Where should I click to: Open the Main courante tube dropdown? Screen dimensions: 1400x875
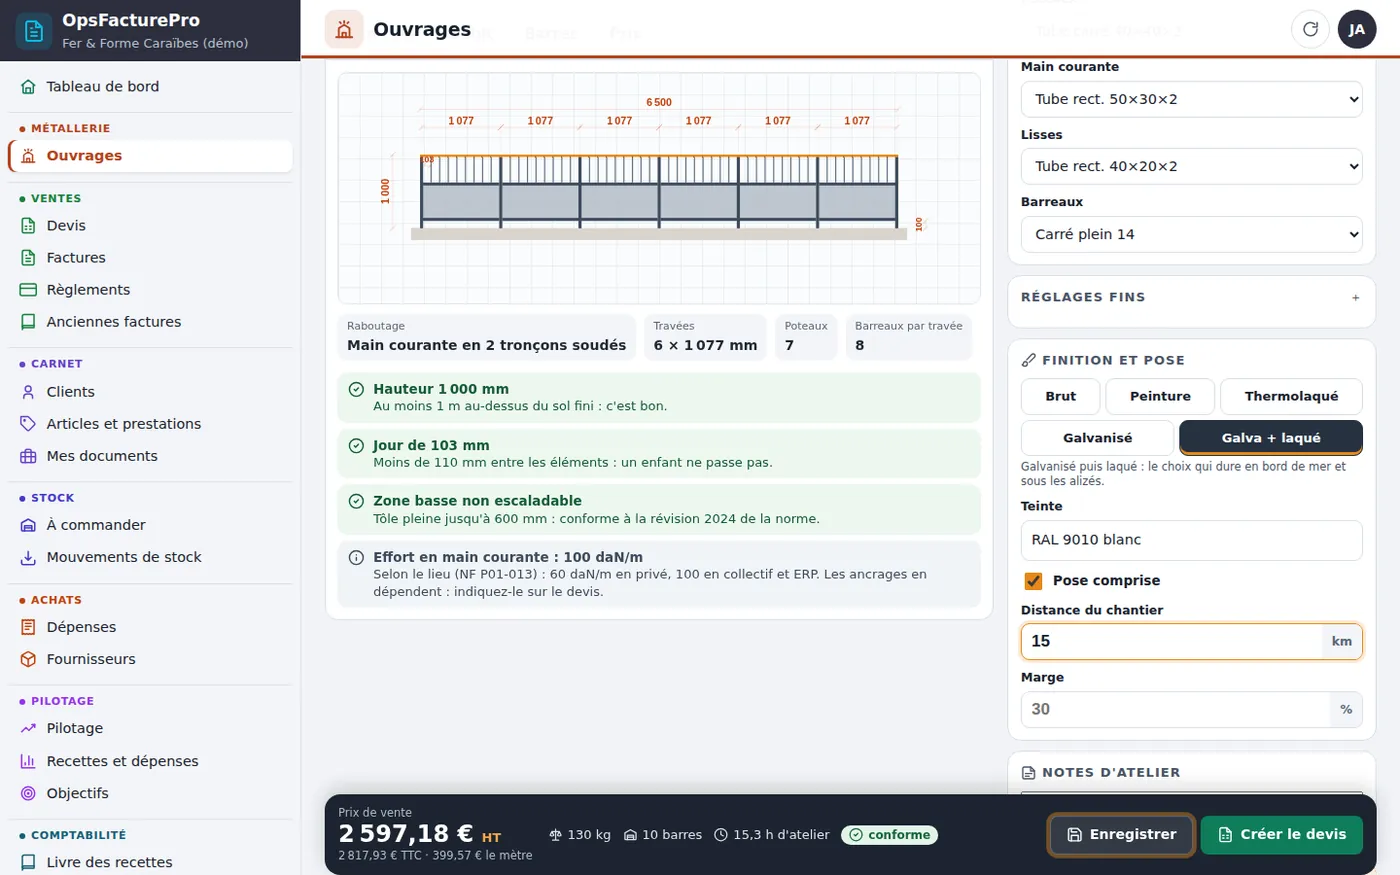1192,99
